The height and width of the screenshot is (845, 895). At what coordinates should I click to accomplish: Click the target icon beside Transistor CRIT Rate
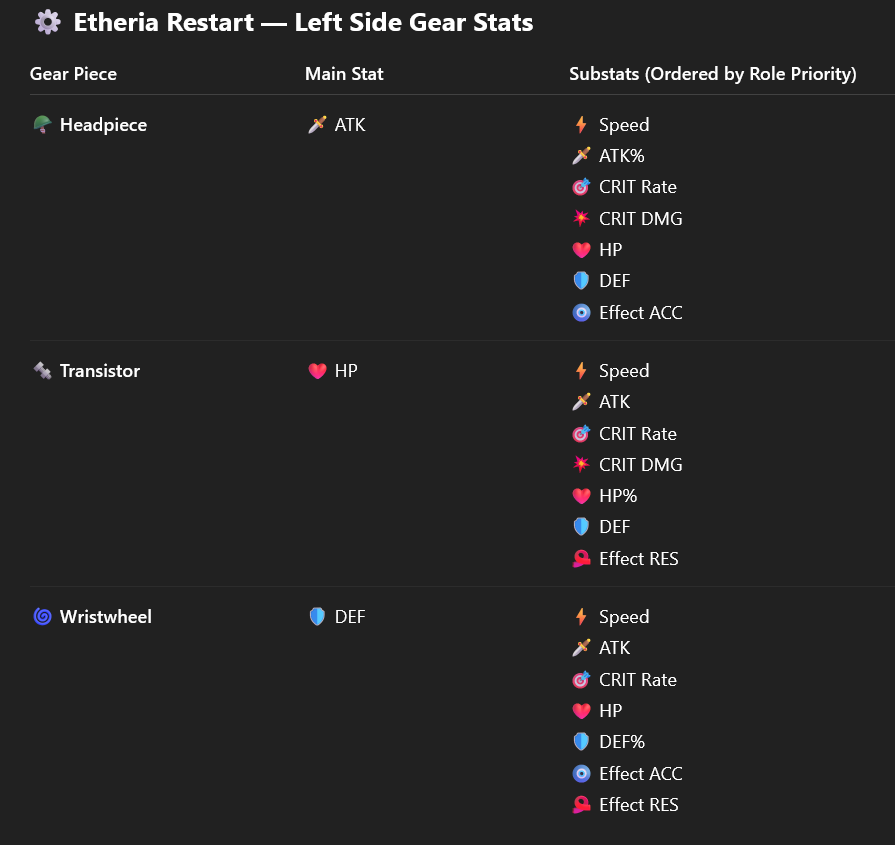581,434
